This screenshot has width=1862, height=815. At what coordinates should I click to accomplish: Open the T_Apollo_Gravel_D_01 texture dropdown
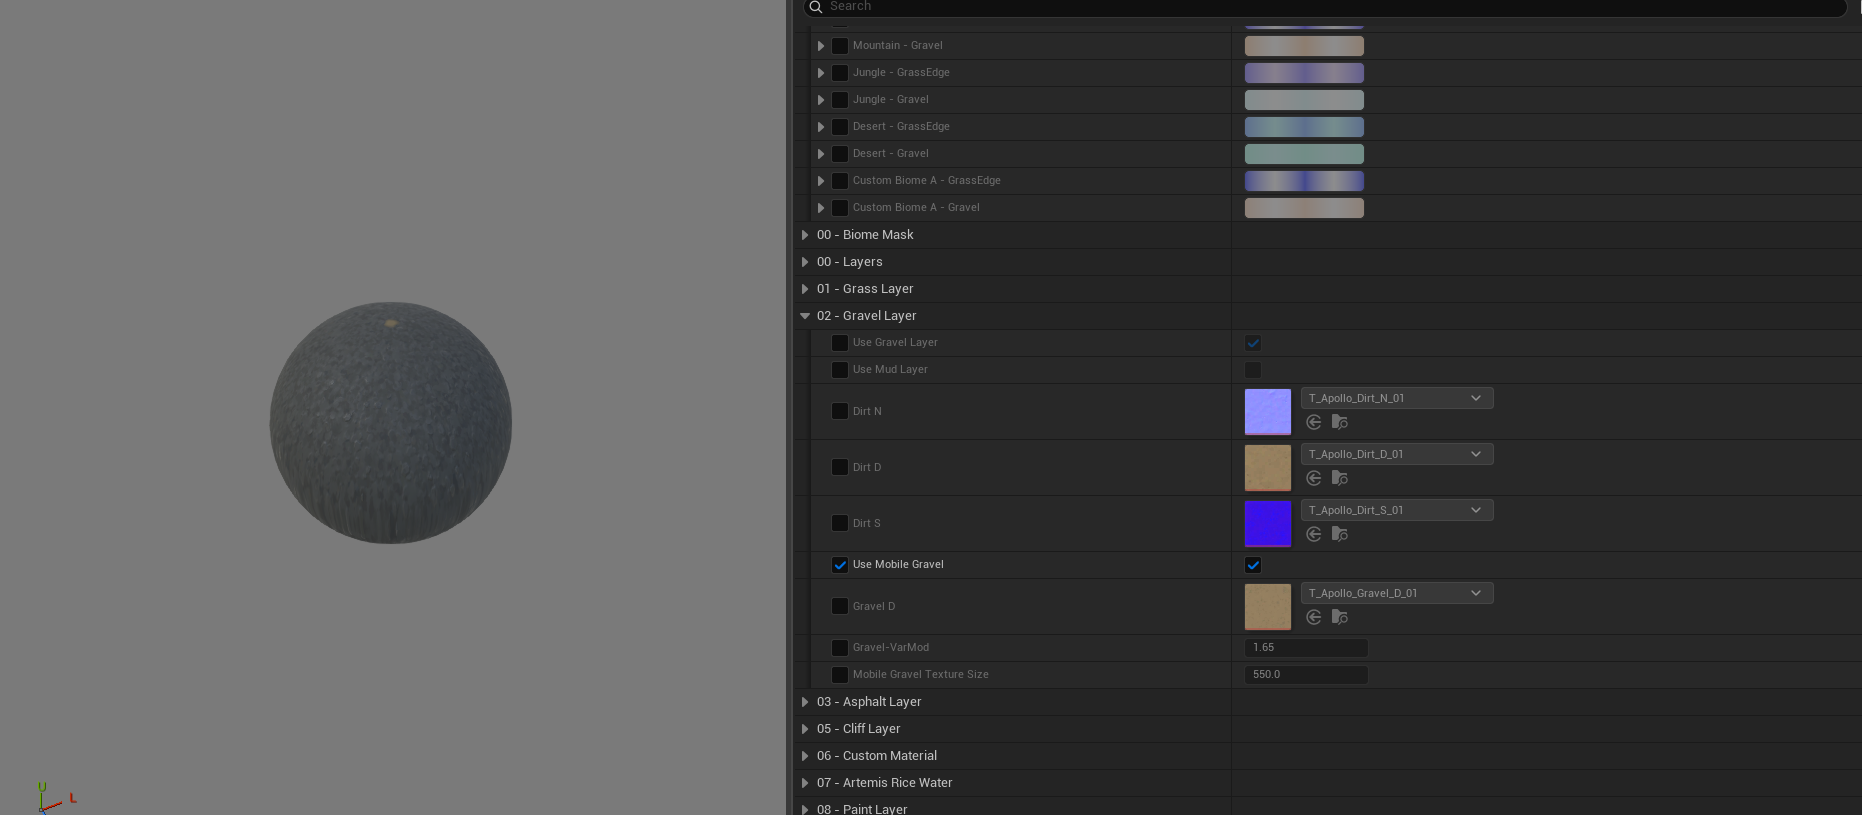pos(1396,593)
